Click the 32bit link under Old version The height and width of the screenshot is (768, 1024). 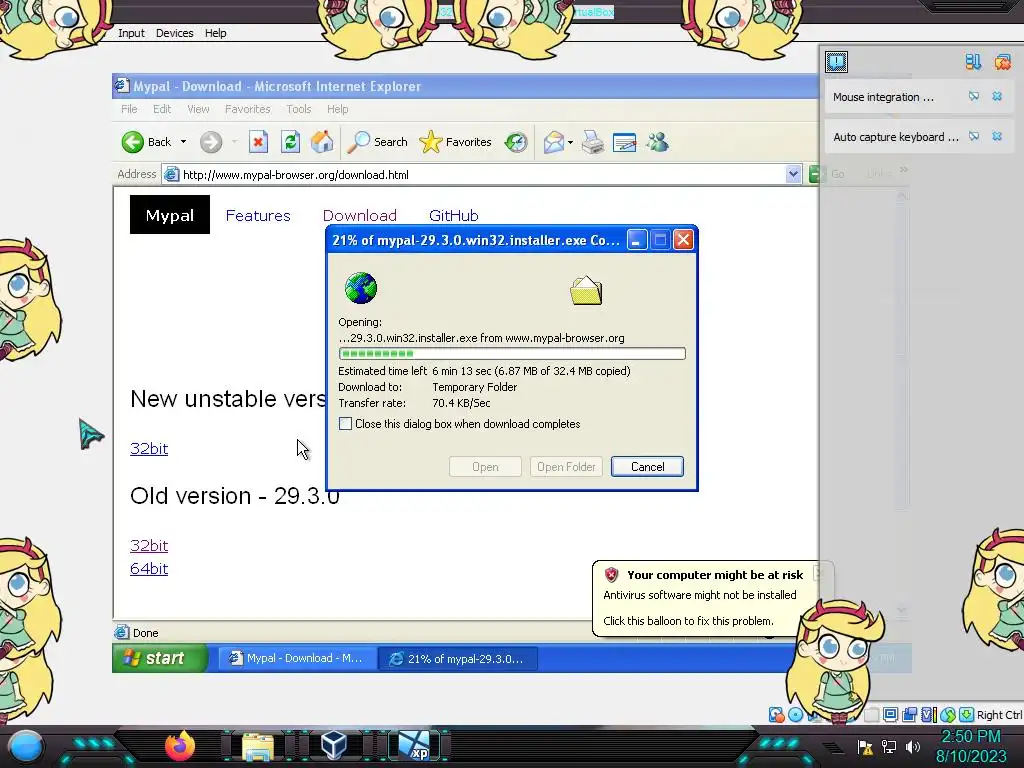click(x=149, y=545)
